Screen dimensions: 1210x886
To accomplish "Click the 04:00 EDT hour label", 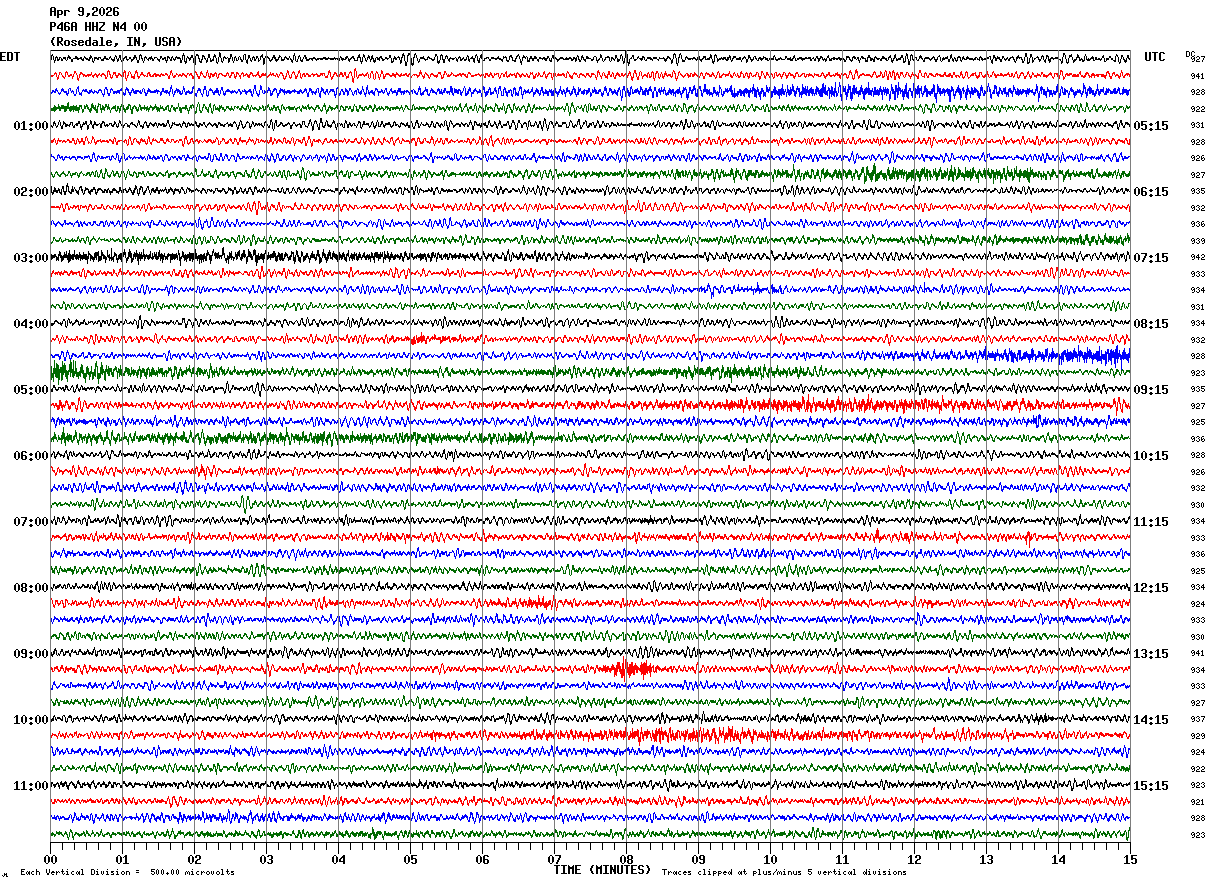I will click(31, 324).
